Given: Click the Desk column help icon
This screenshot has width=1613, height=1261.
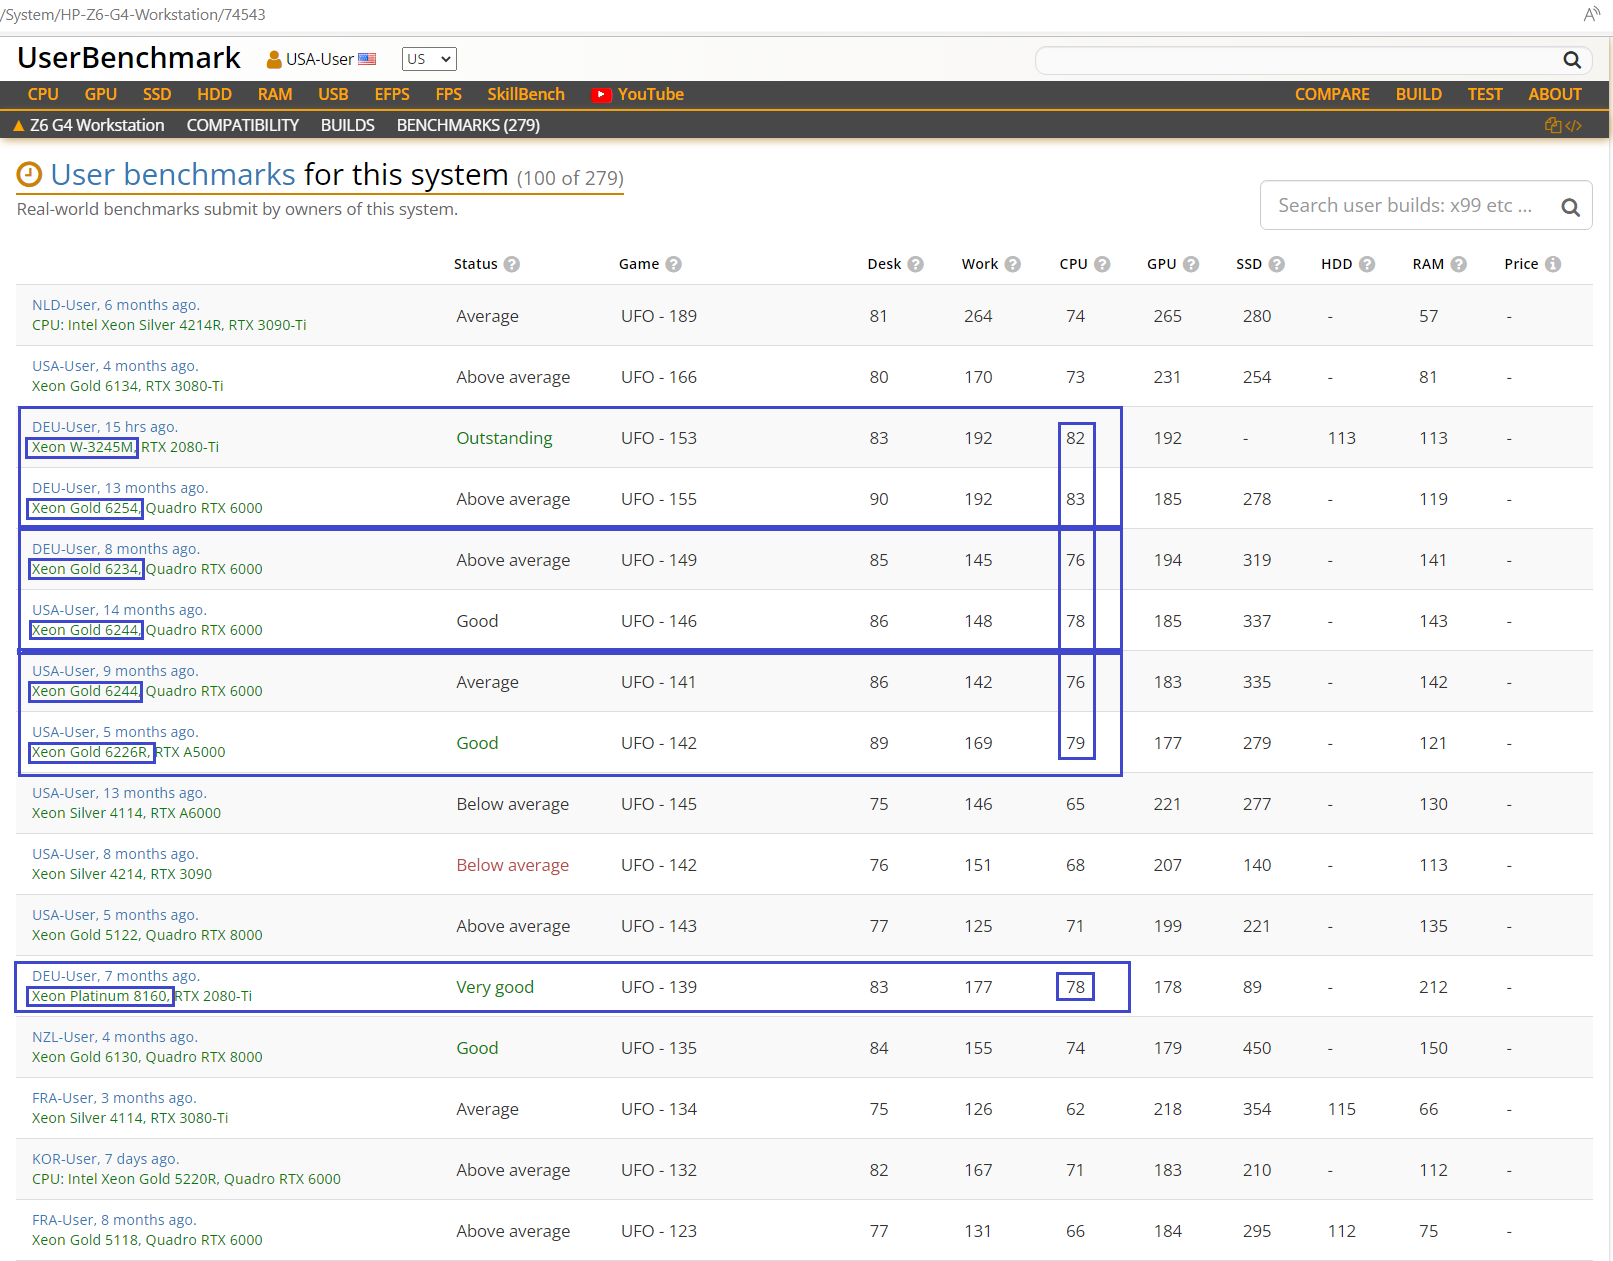Looking at the screenshot, I should click(x=916, y=264).
